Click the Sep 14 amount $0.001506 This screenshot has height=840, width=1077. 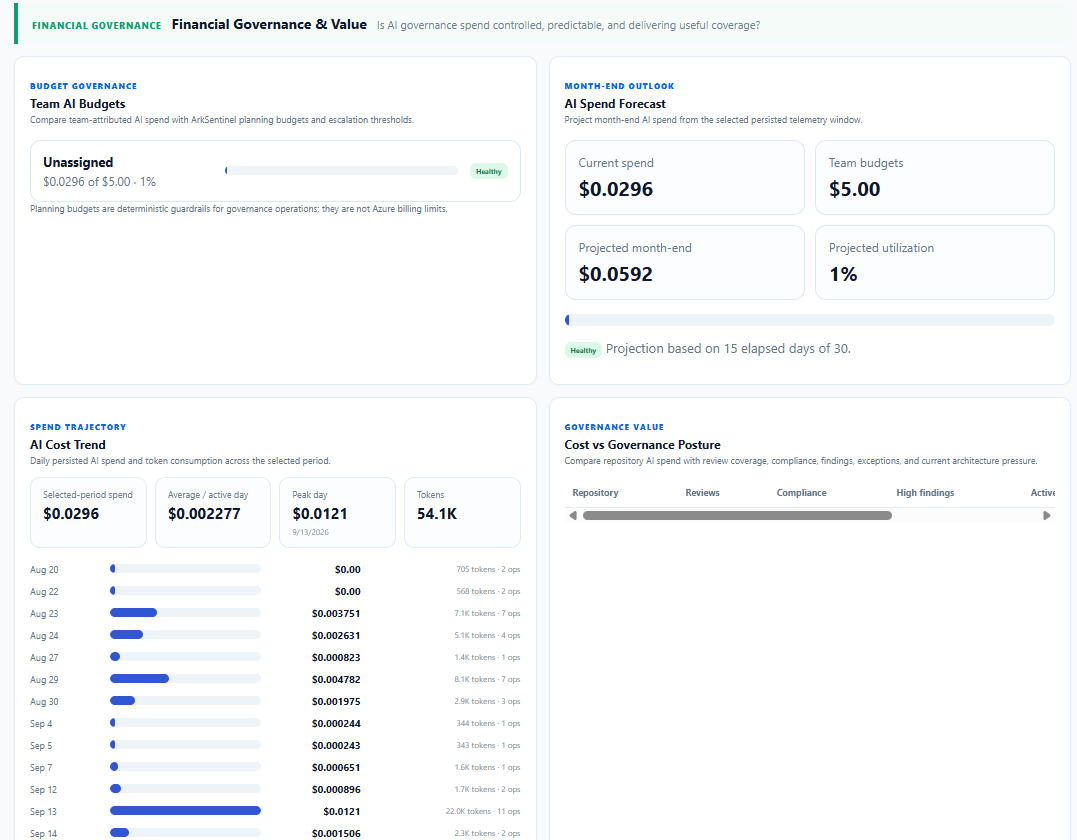pyautogui.click(x=336, y=833)
